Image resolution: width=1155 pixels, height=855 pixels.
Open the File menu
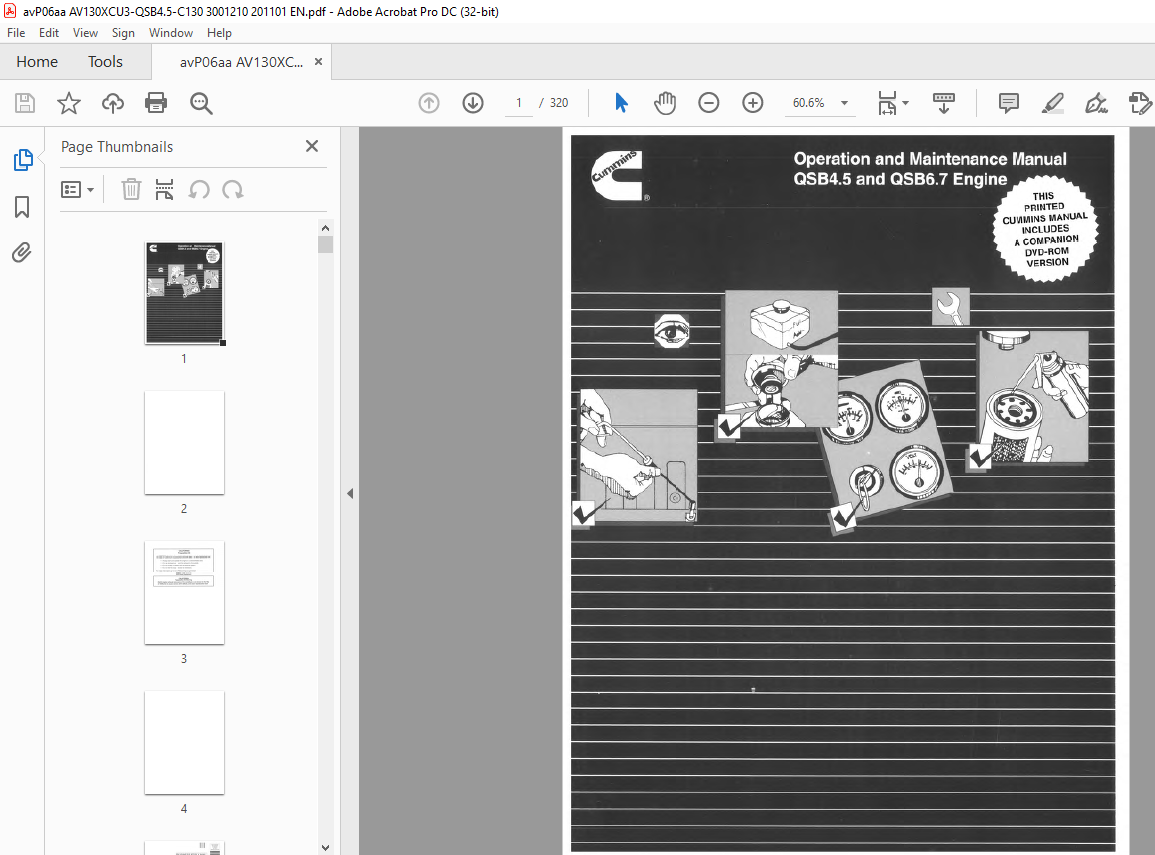click(x=15, y=33)
